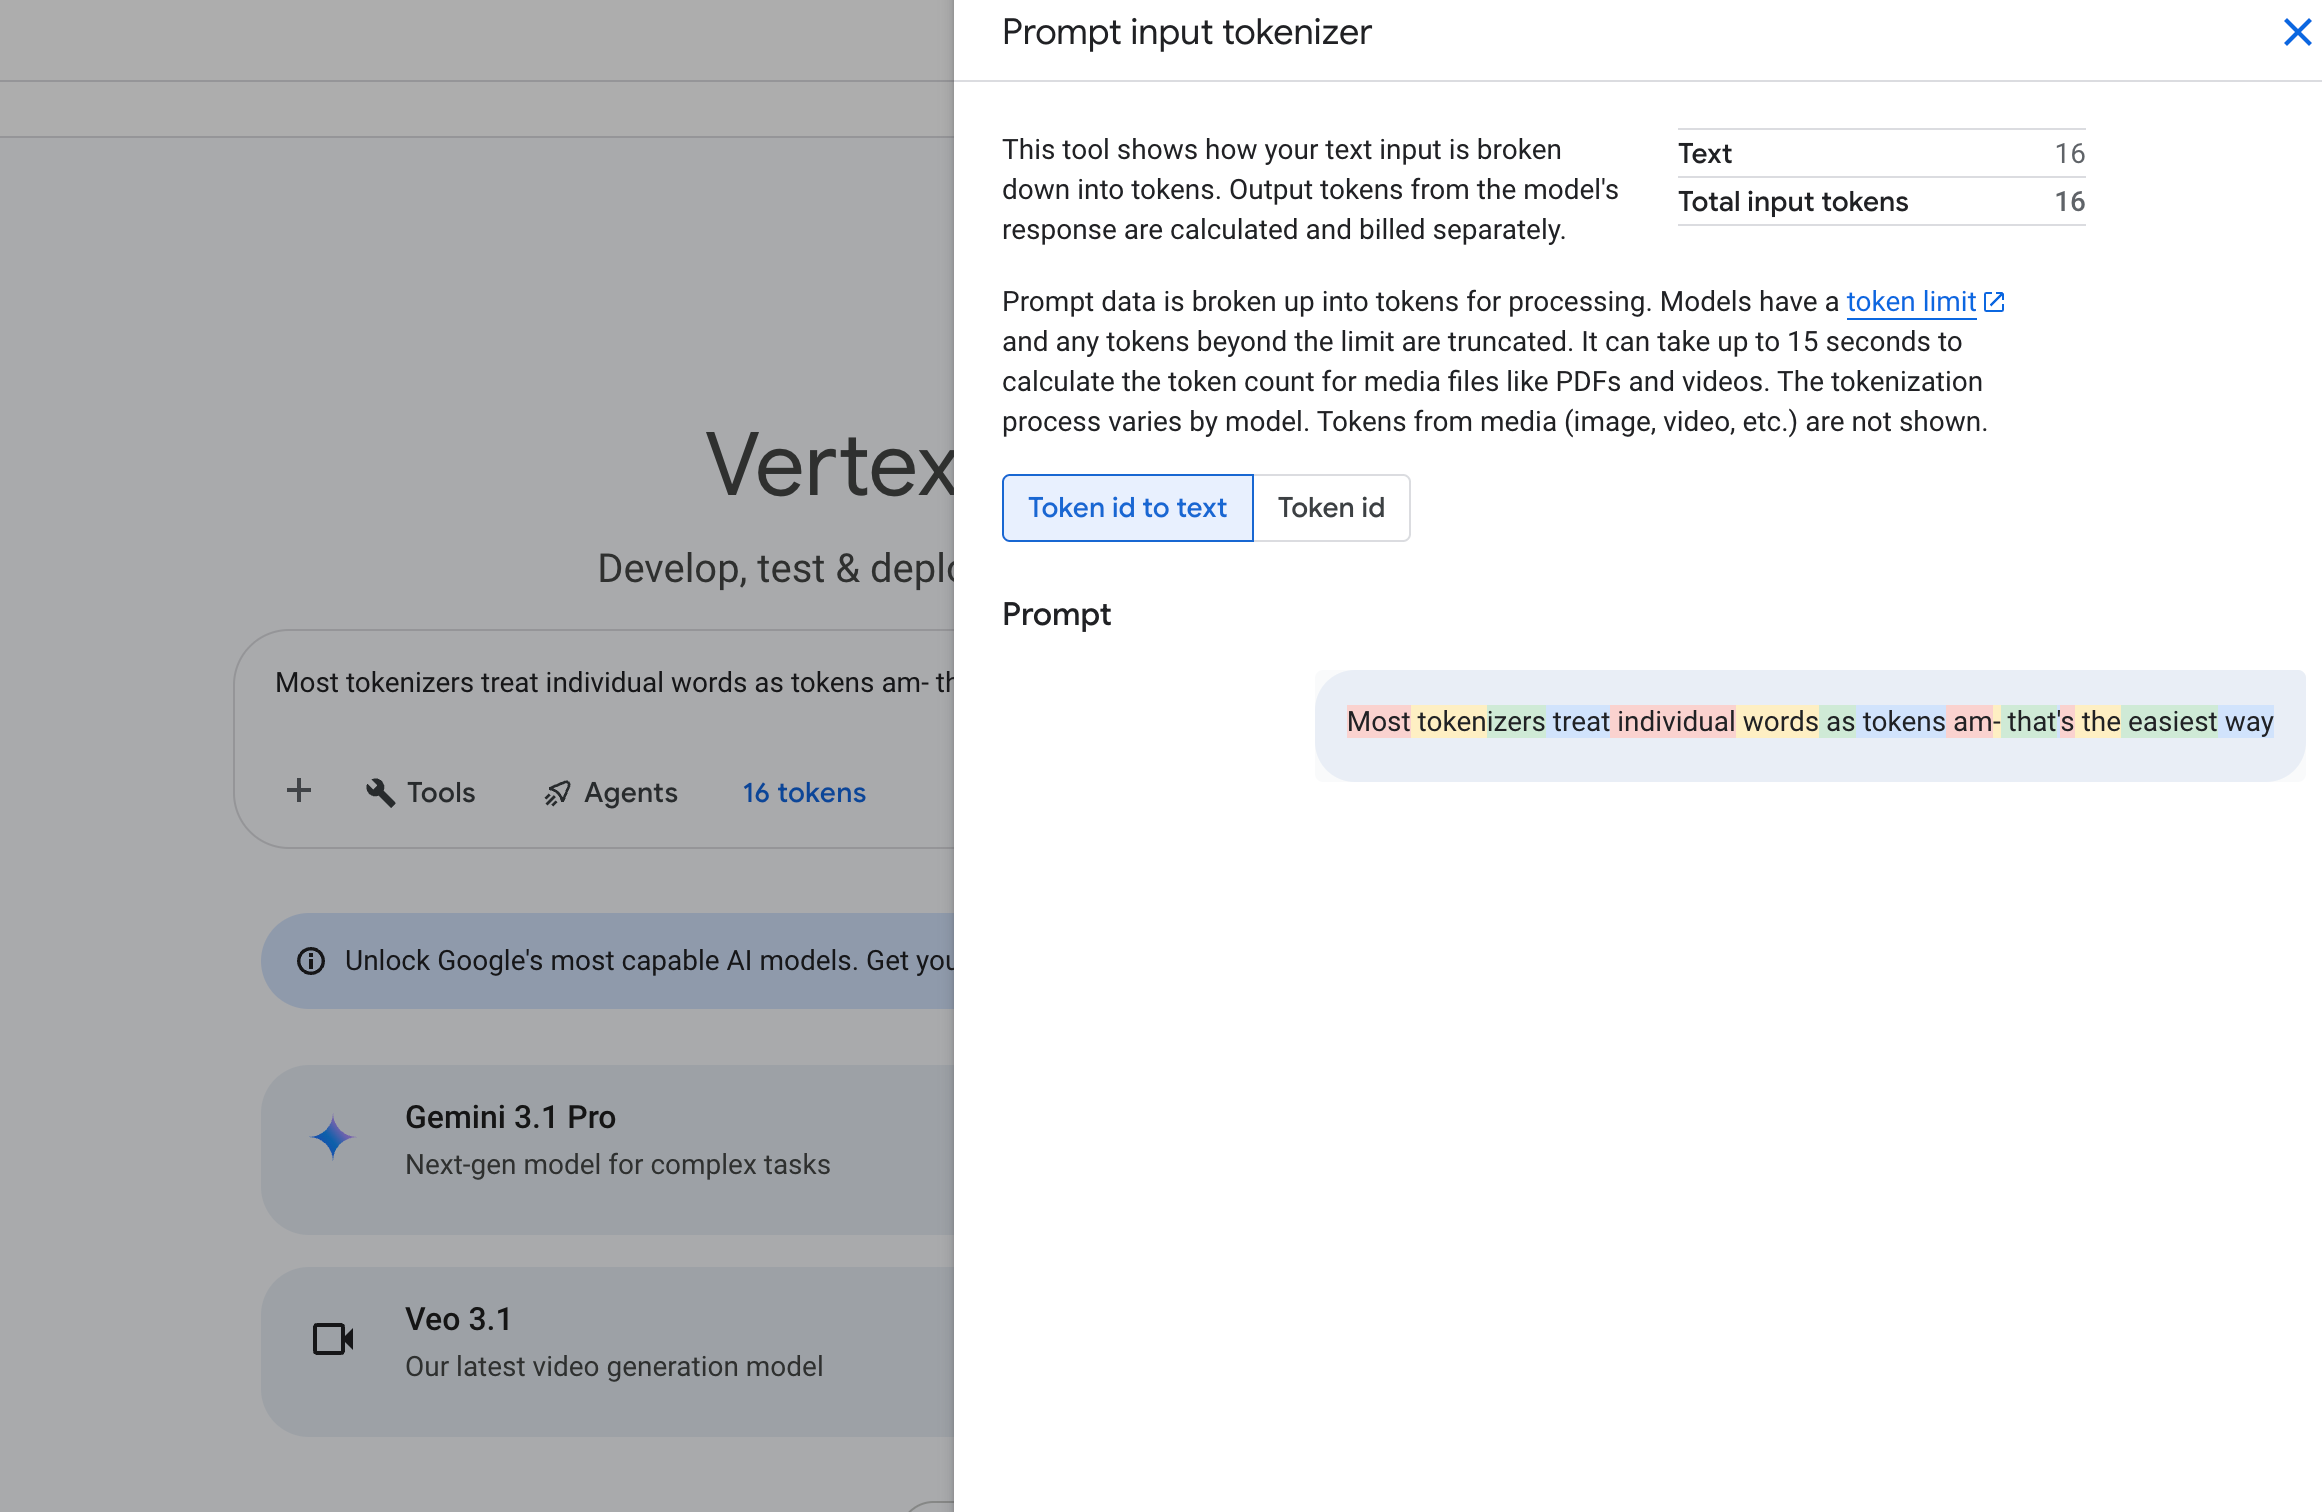Open the Tools menu label
This screenshot has height=1512, width=2322.
pos(441,793)
